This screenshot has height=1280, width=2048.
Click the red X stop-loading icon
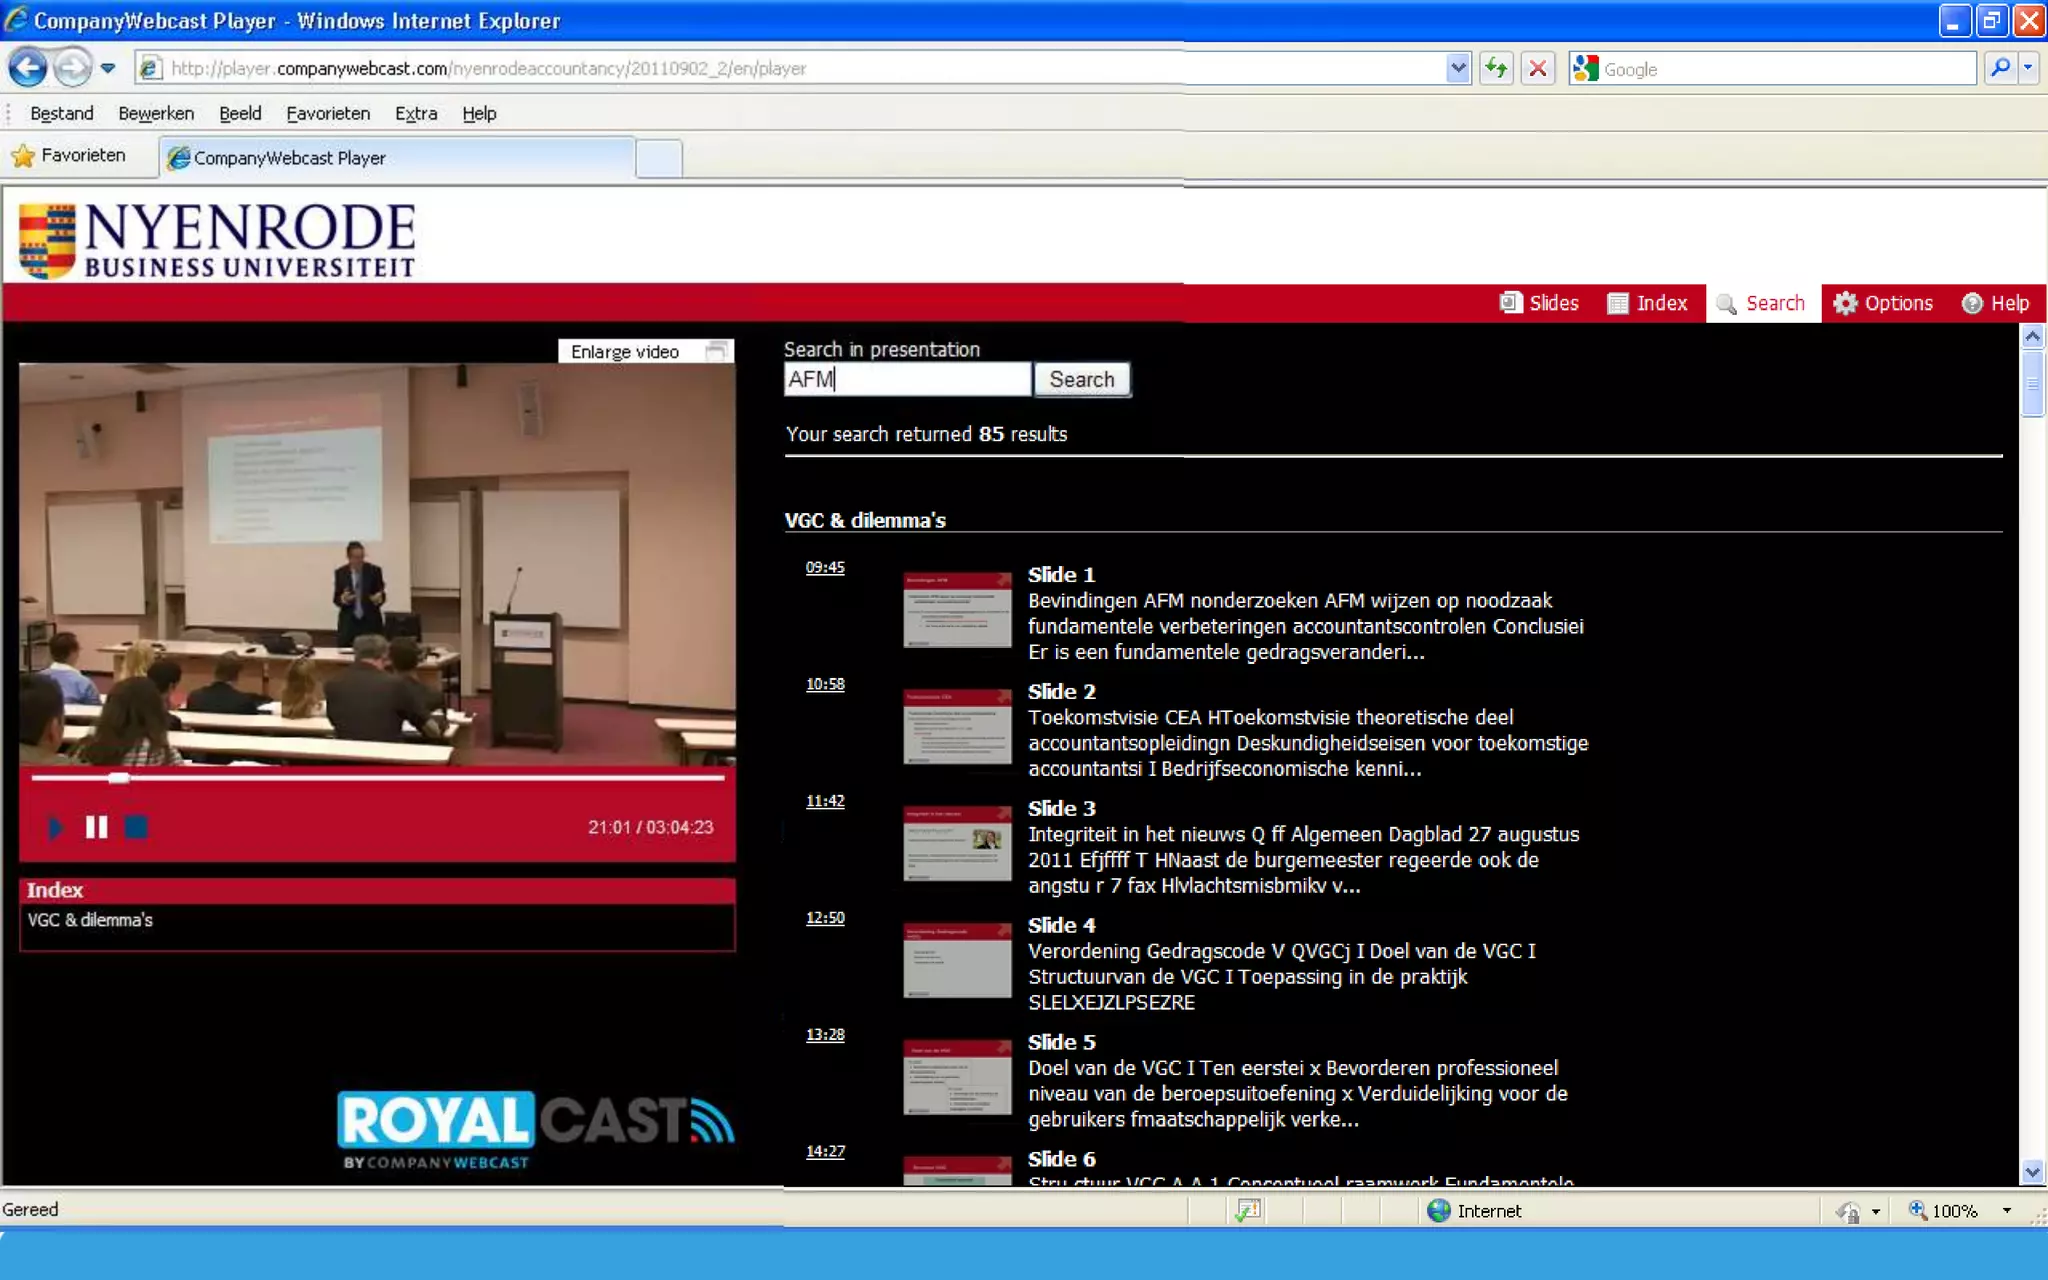1538,68
